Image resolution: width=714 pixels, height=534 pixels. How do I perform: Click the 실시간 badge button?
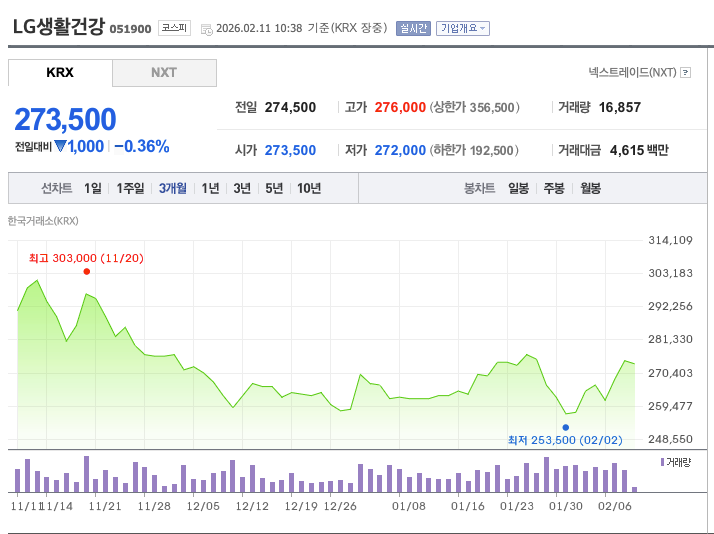click(413, 28)
